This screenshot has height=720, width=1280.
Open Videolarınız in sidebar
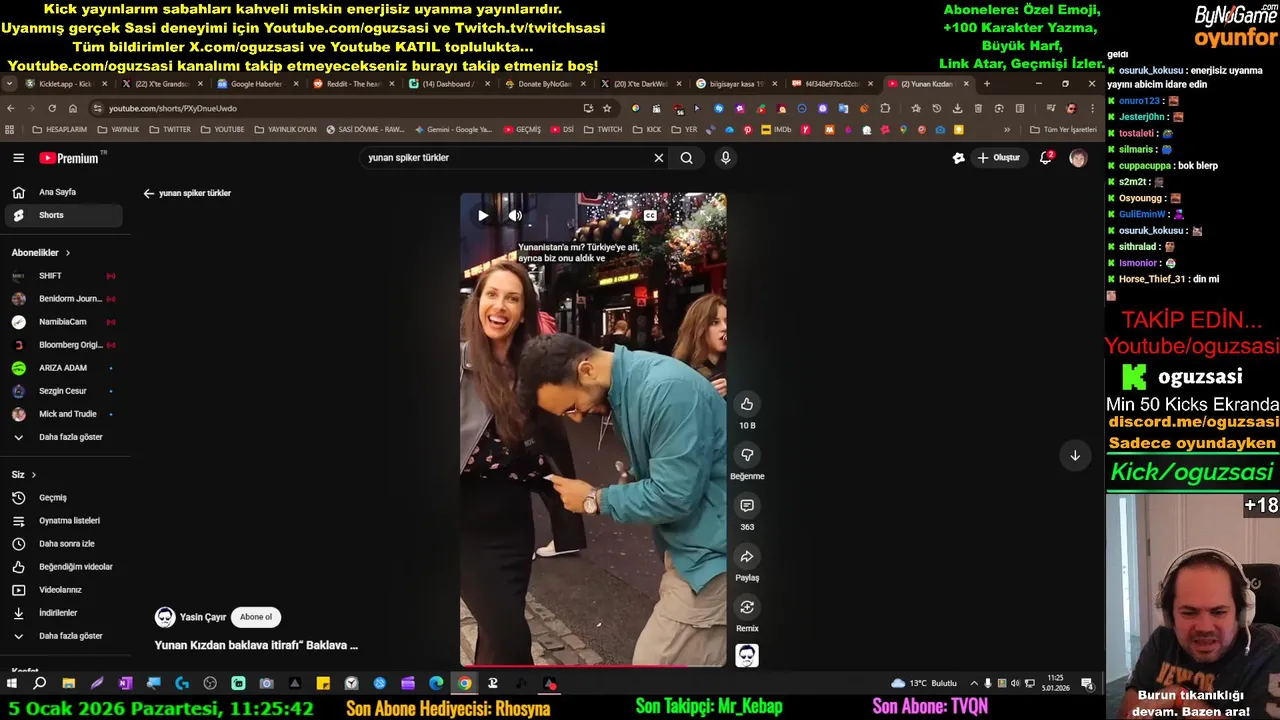(65, 590)
